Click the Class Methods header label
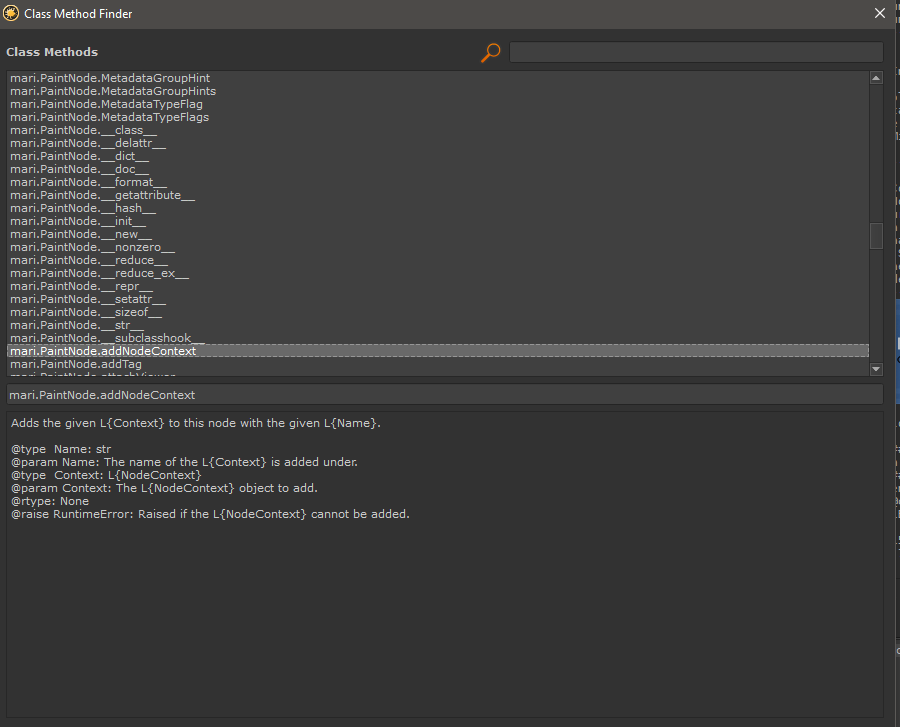This screenshot has width=900, height=727. click(x=51, y=51)
